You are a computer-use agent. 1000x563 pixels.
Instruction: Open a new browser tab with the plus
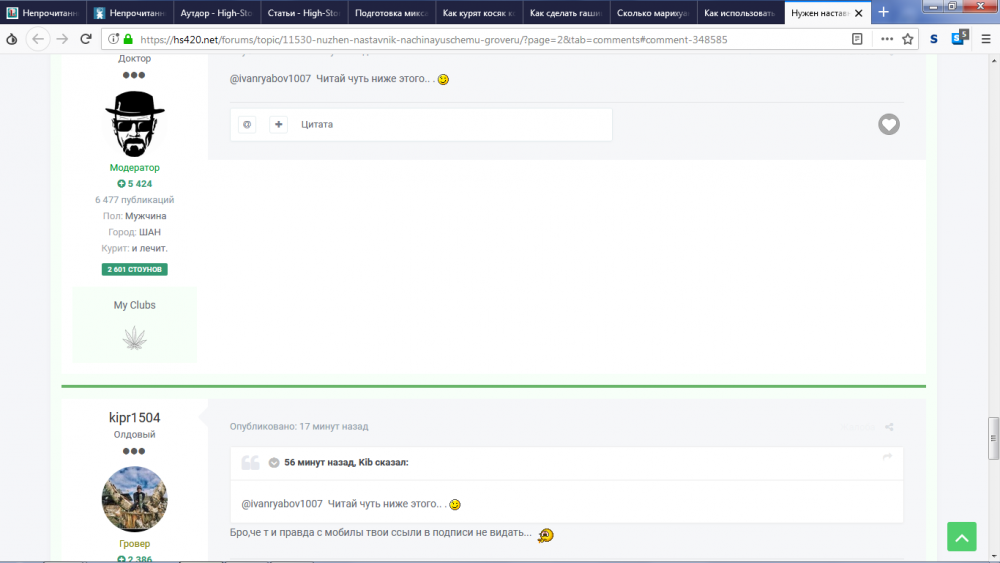(883, 12)
